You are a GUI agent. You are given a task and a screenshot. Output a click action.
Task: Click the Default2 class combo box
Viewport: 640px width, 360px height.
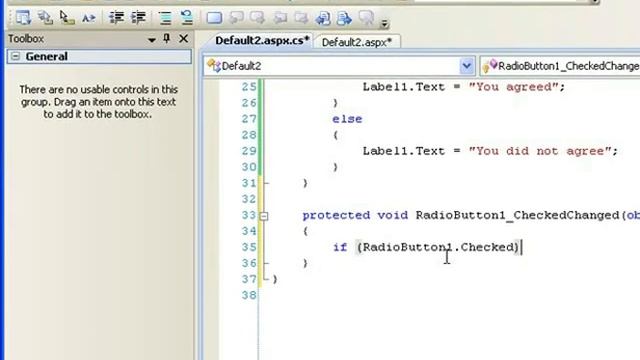[339, 66]
